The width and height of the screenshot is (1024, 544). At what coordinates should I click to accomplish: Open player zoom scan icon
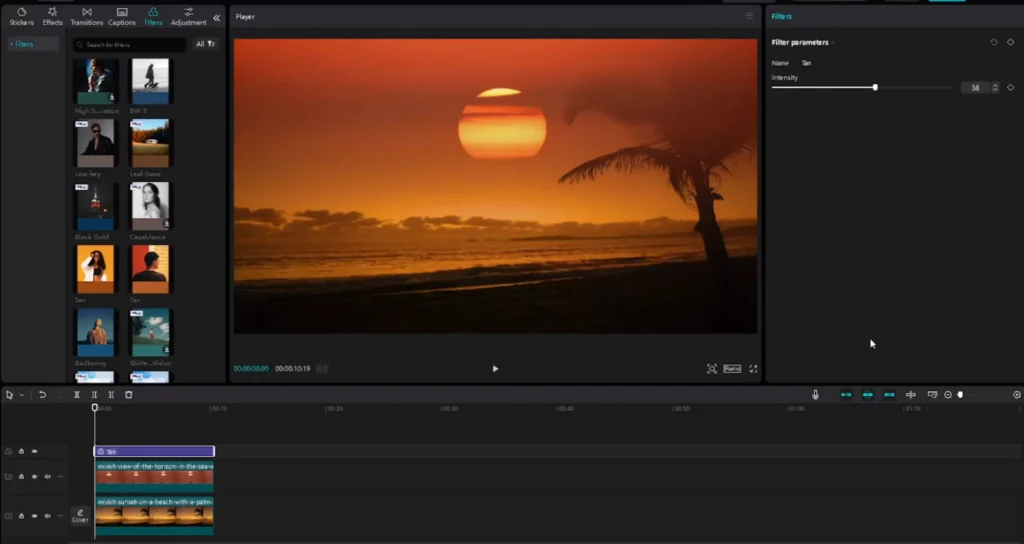pyautogui.click(x=712, y=369)
